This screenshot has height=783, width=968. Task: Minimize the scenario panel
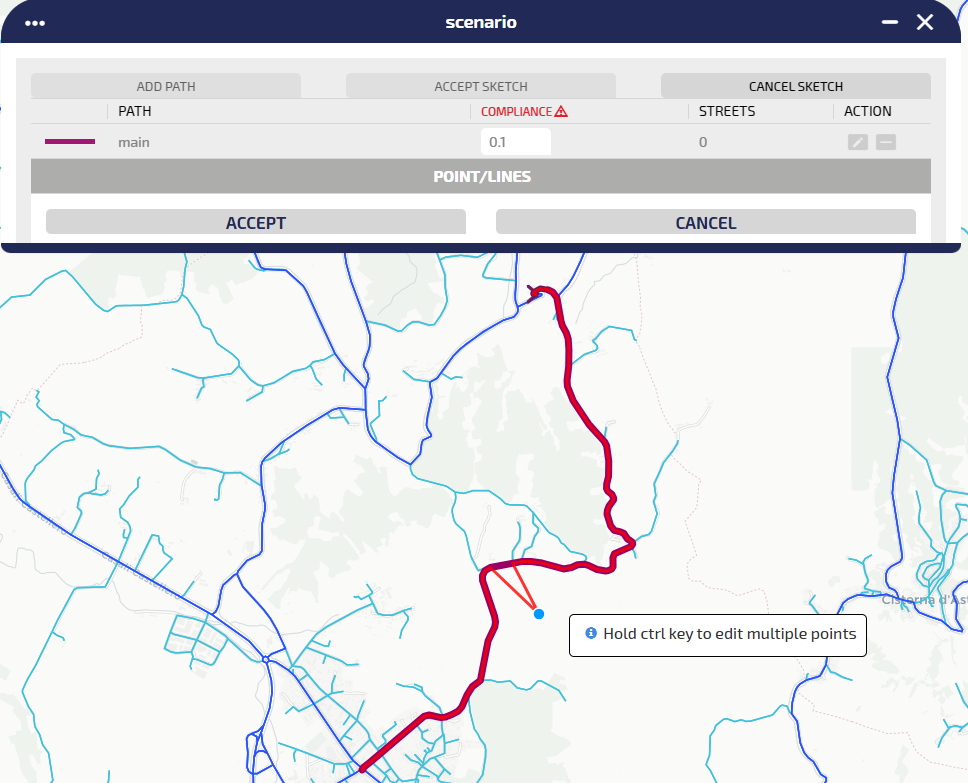pos(889,22)
